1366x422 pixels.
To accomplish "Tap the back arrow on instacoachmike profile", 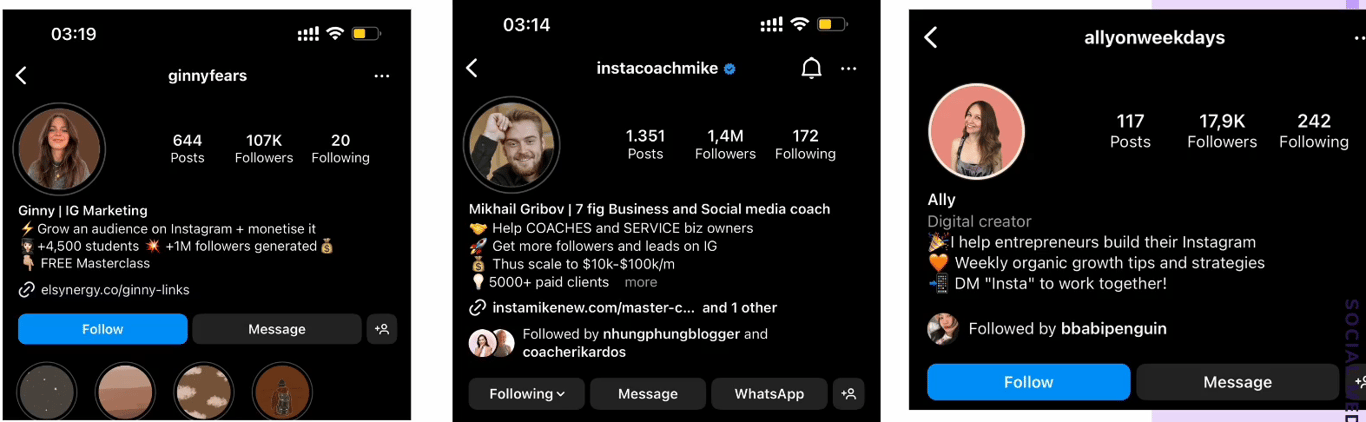I will pos(472,68).
